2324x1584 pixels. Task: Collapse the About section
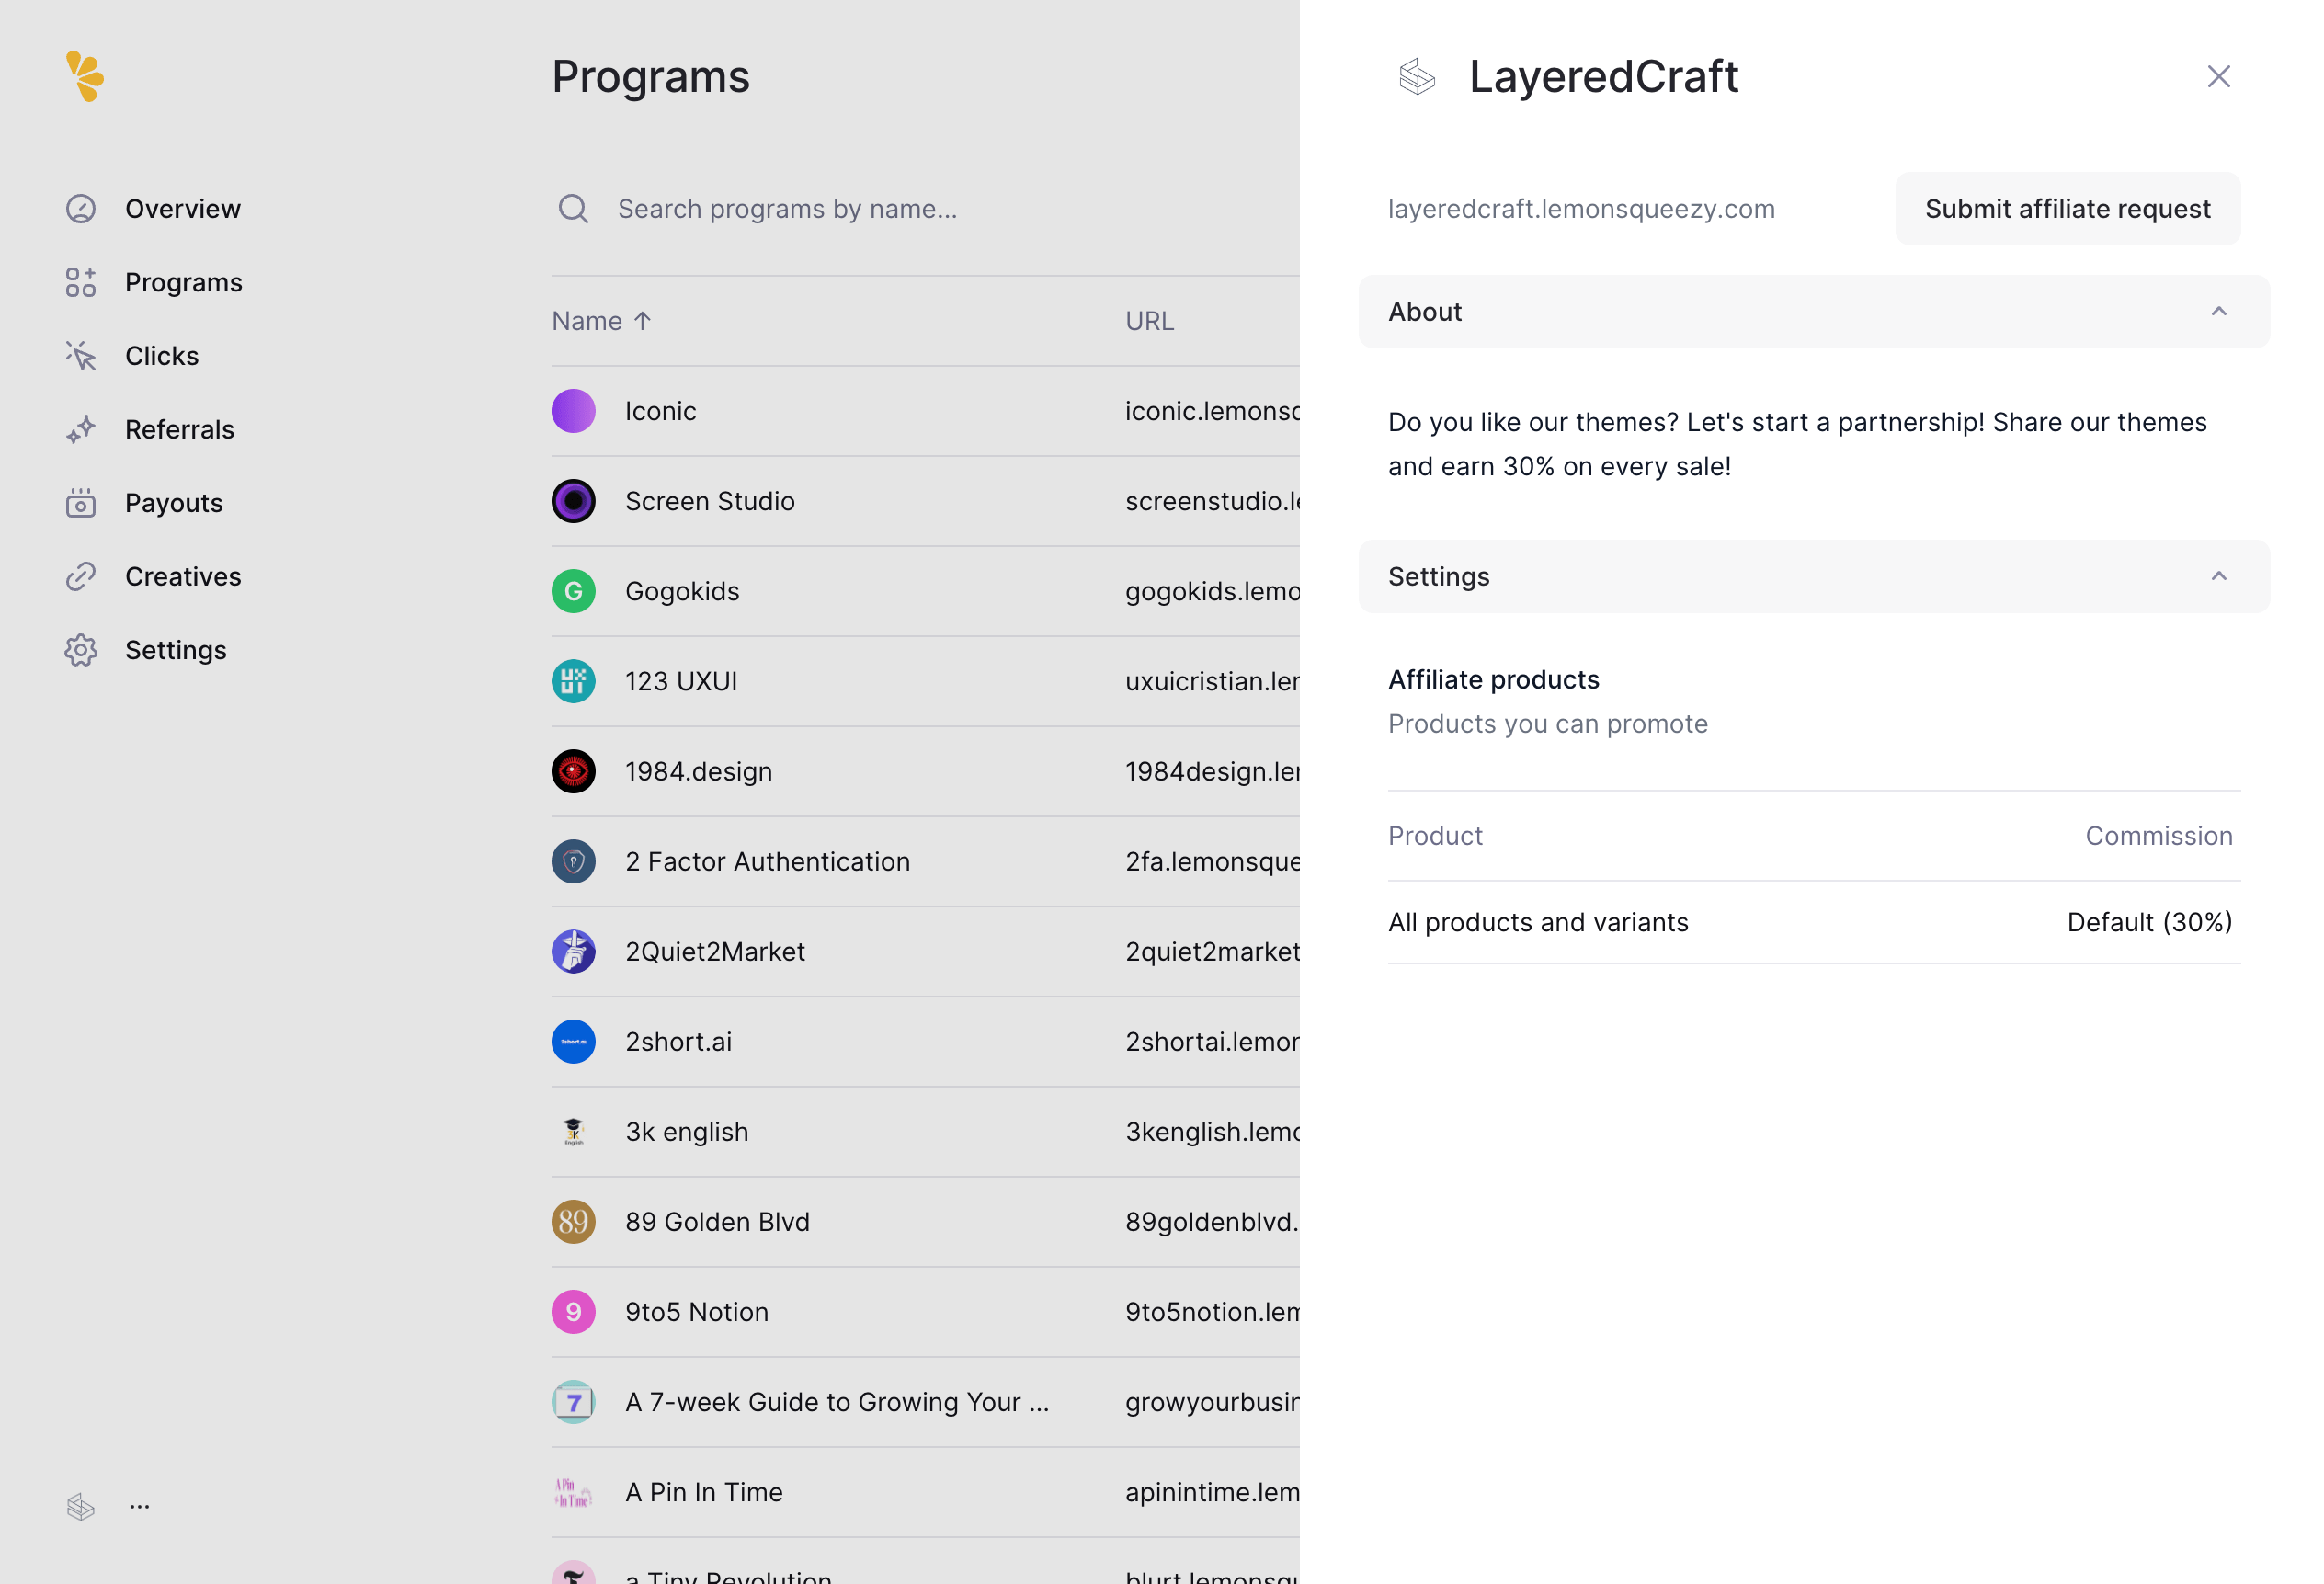2218,312
